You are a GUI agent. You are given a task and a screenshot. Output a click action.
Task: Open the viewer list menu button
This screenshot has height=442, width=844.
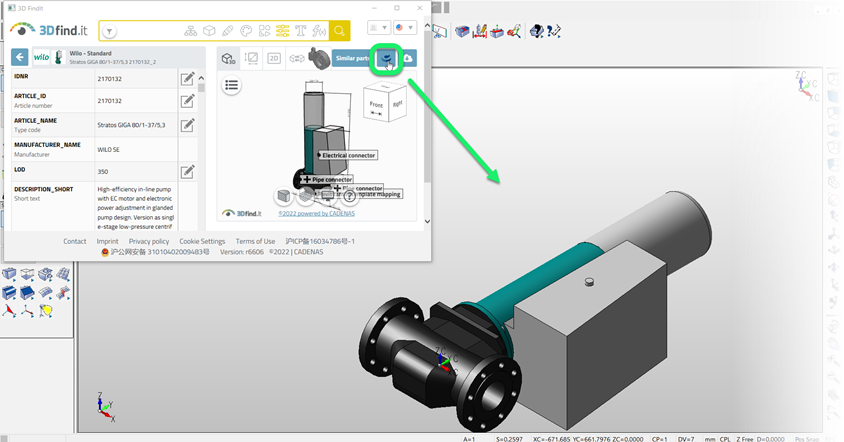click(x=231, y=85)
